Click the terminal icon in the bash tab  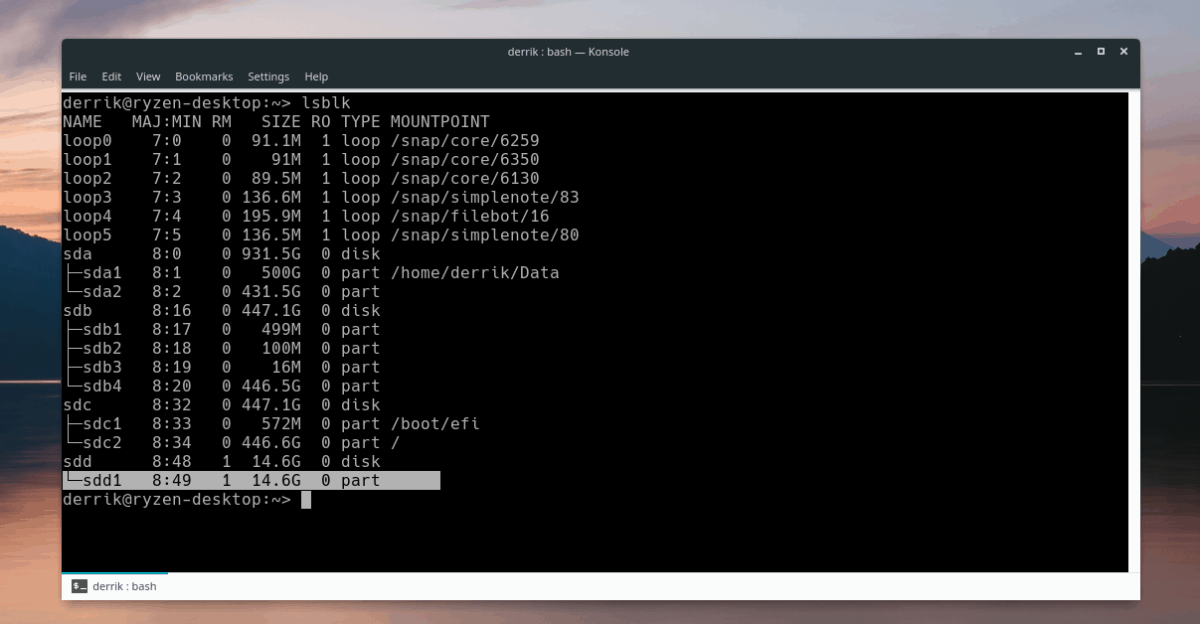[79, 586]
